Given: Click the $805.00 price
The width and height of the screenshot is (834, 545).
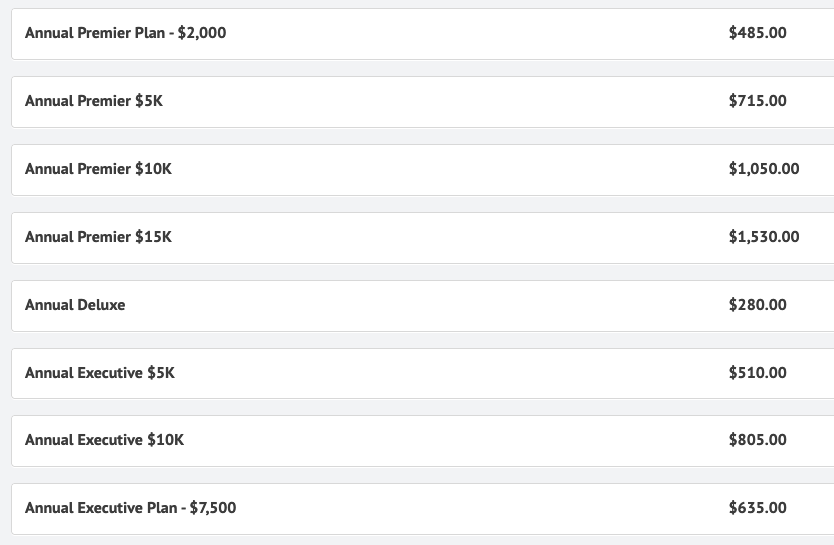Looking at the screenshot, I should coord(757,440).
